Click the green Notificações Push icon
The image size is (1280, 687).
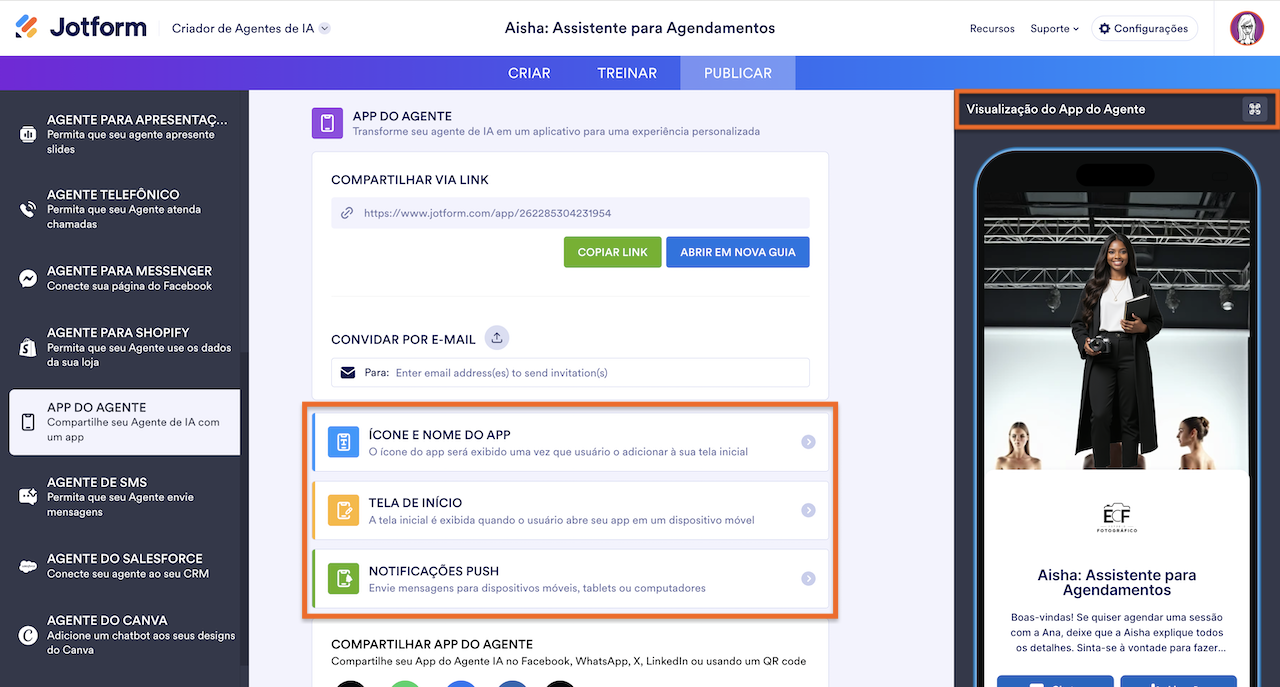point(343,579)
